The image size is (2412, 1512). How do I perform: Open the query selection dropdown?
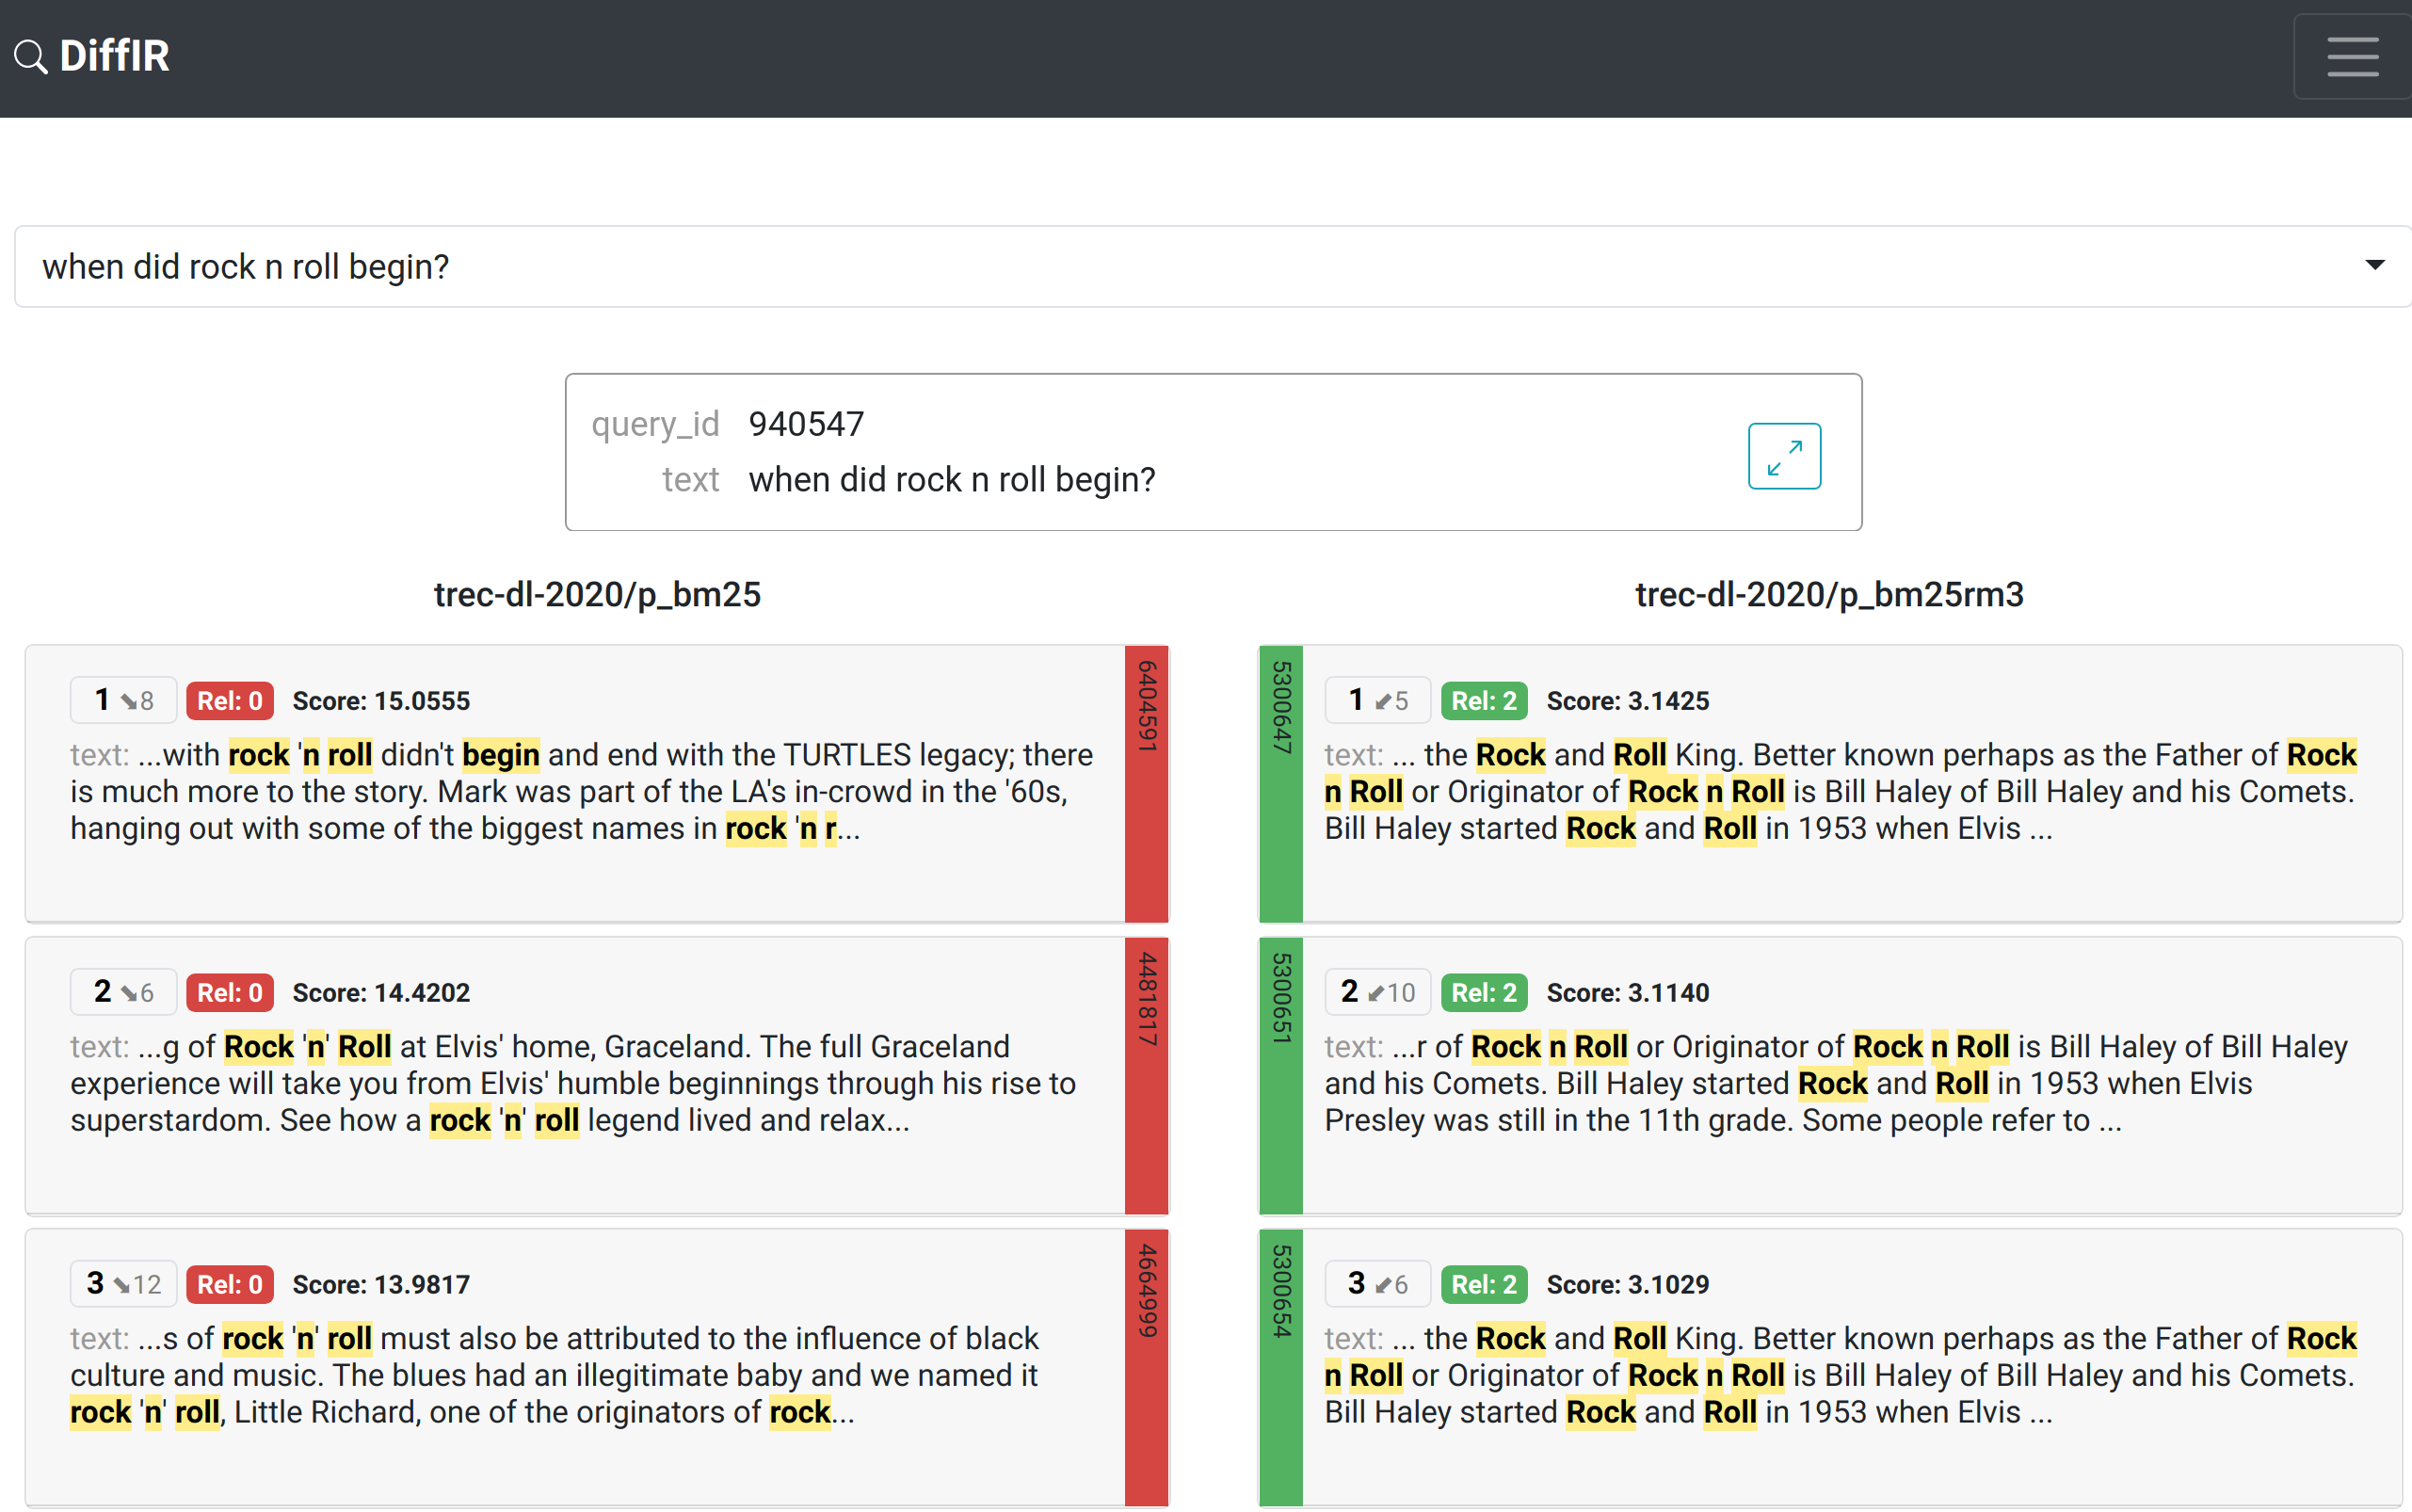(x=1200, y=266)
